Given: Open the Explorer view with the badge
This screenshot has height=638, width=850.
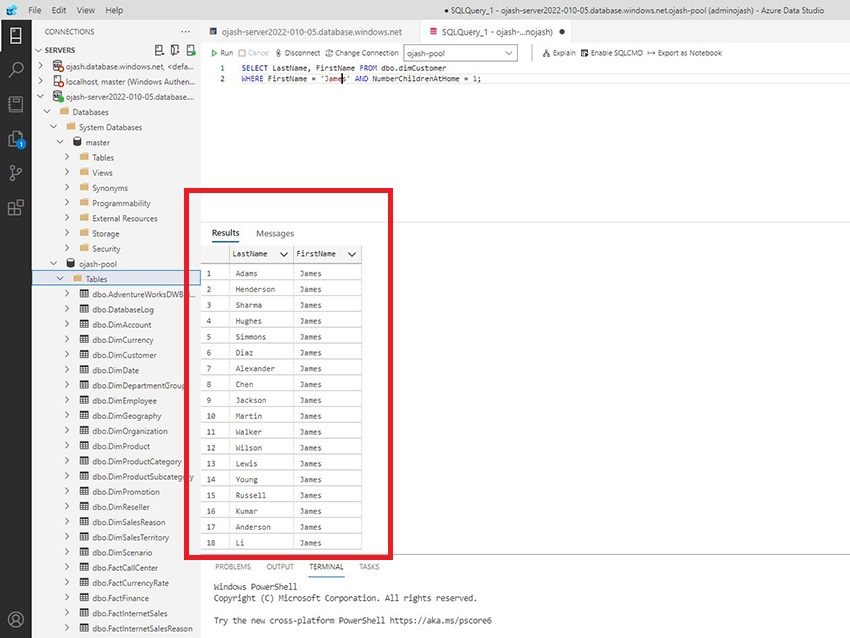Looking at the screenshot, I should [16, 139].
